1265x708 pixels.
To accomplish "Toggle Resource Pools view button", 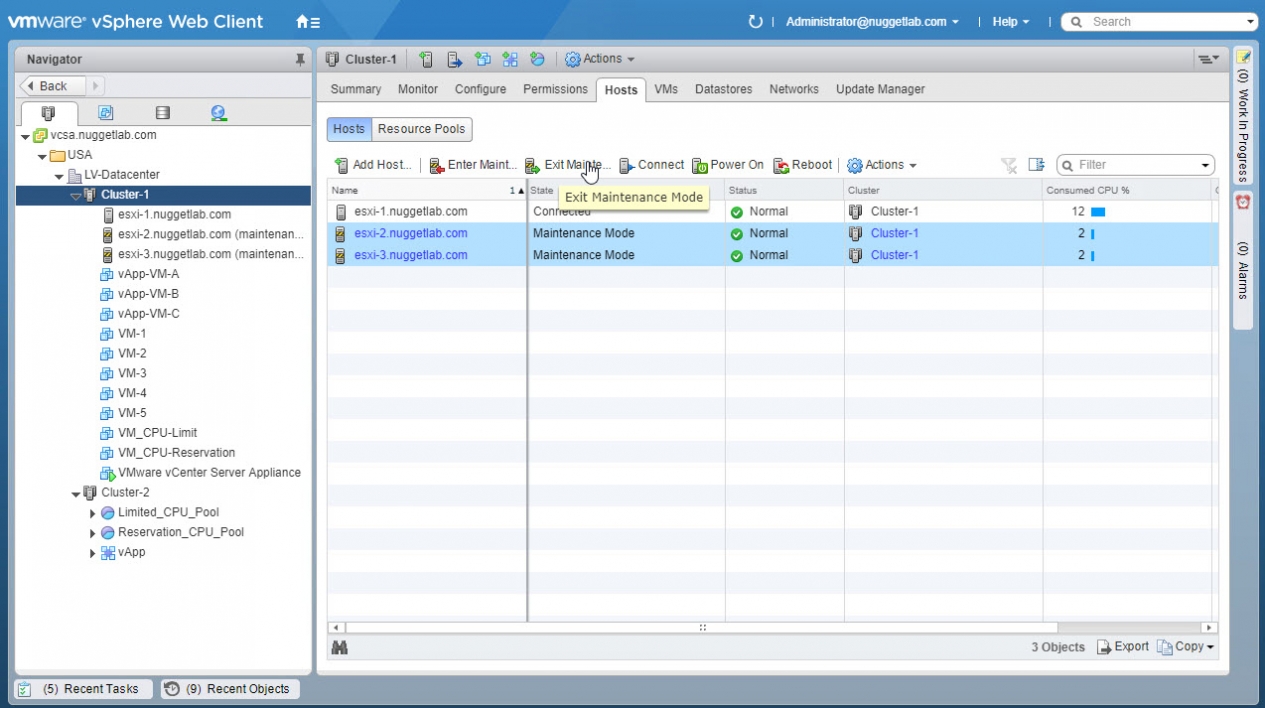I will point(421,129).
